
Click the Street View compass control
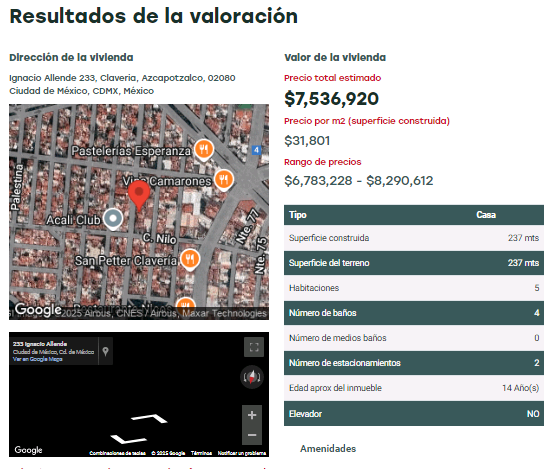[252, 377]
